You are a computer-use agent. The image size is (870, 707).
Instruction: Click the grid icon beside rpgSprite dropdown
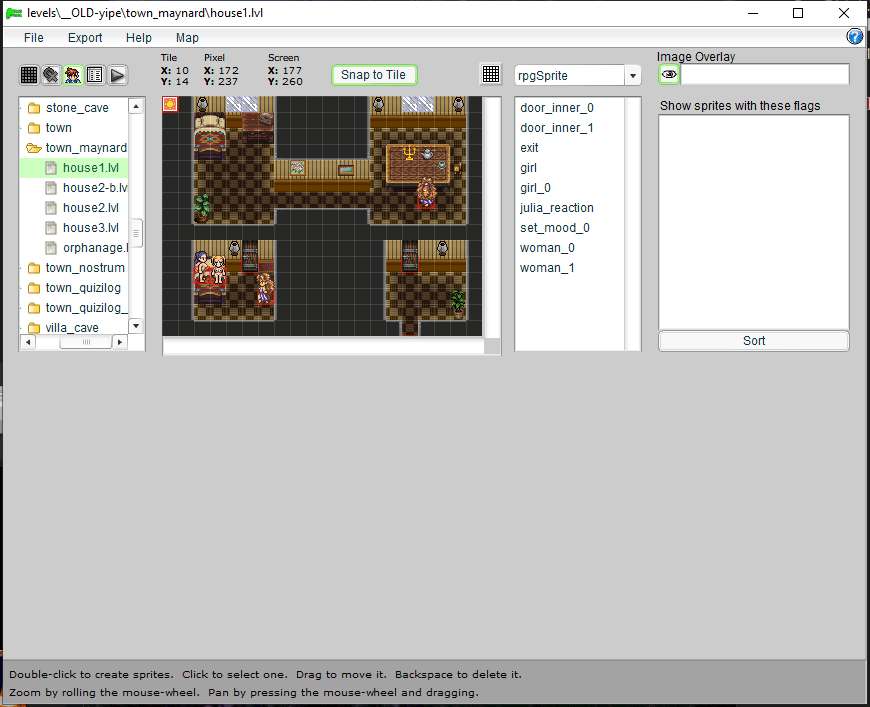tap(491, 75)
